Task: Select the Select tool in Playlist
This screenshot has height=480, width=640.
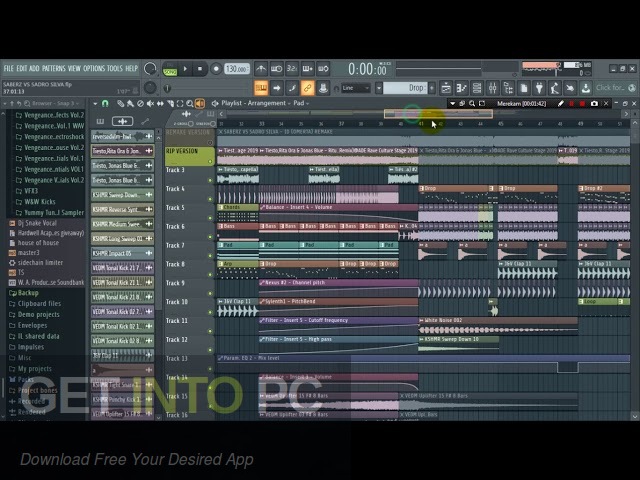Action: point(180,104)
